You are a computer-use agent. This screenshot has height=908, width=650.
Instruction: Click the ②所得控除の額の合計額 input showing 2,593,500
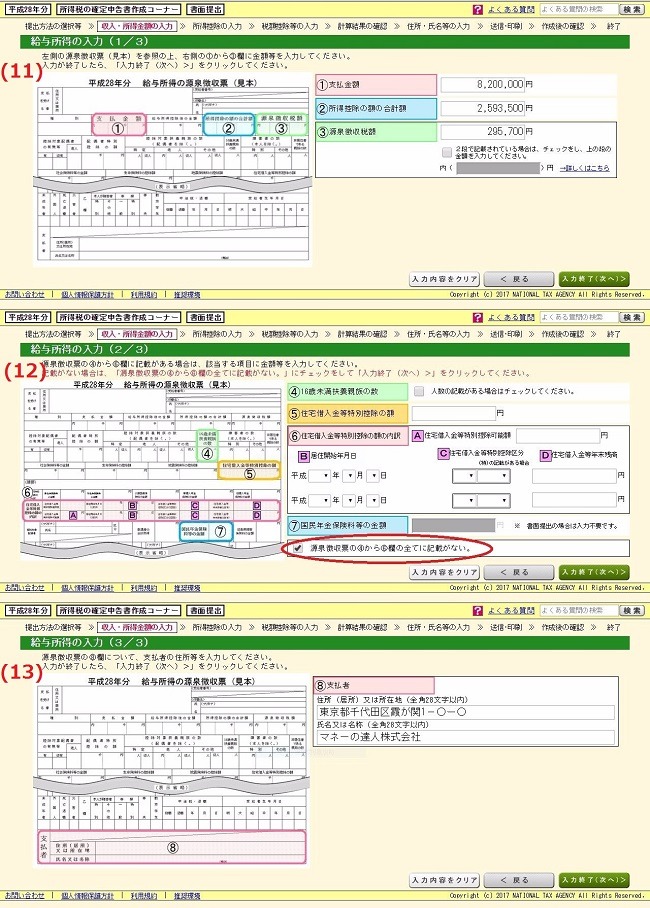point(483,108)
